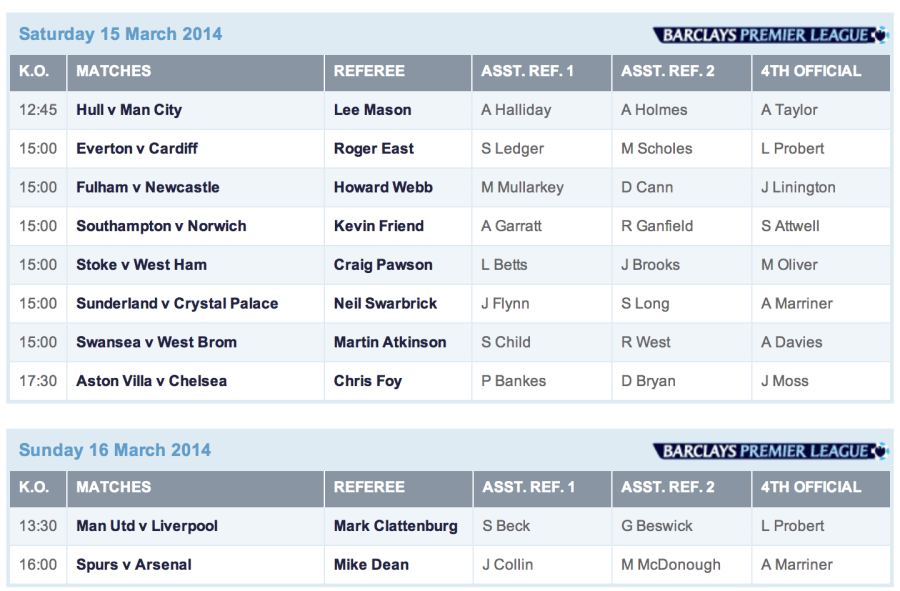Screen dimensions: 900x591
Task: Select the Everton v Cardiff fixture
Action: point(137,149)
